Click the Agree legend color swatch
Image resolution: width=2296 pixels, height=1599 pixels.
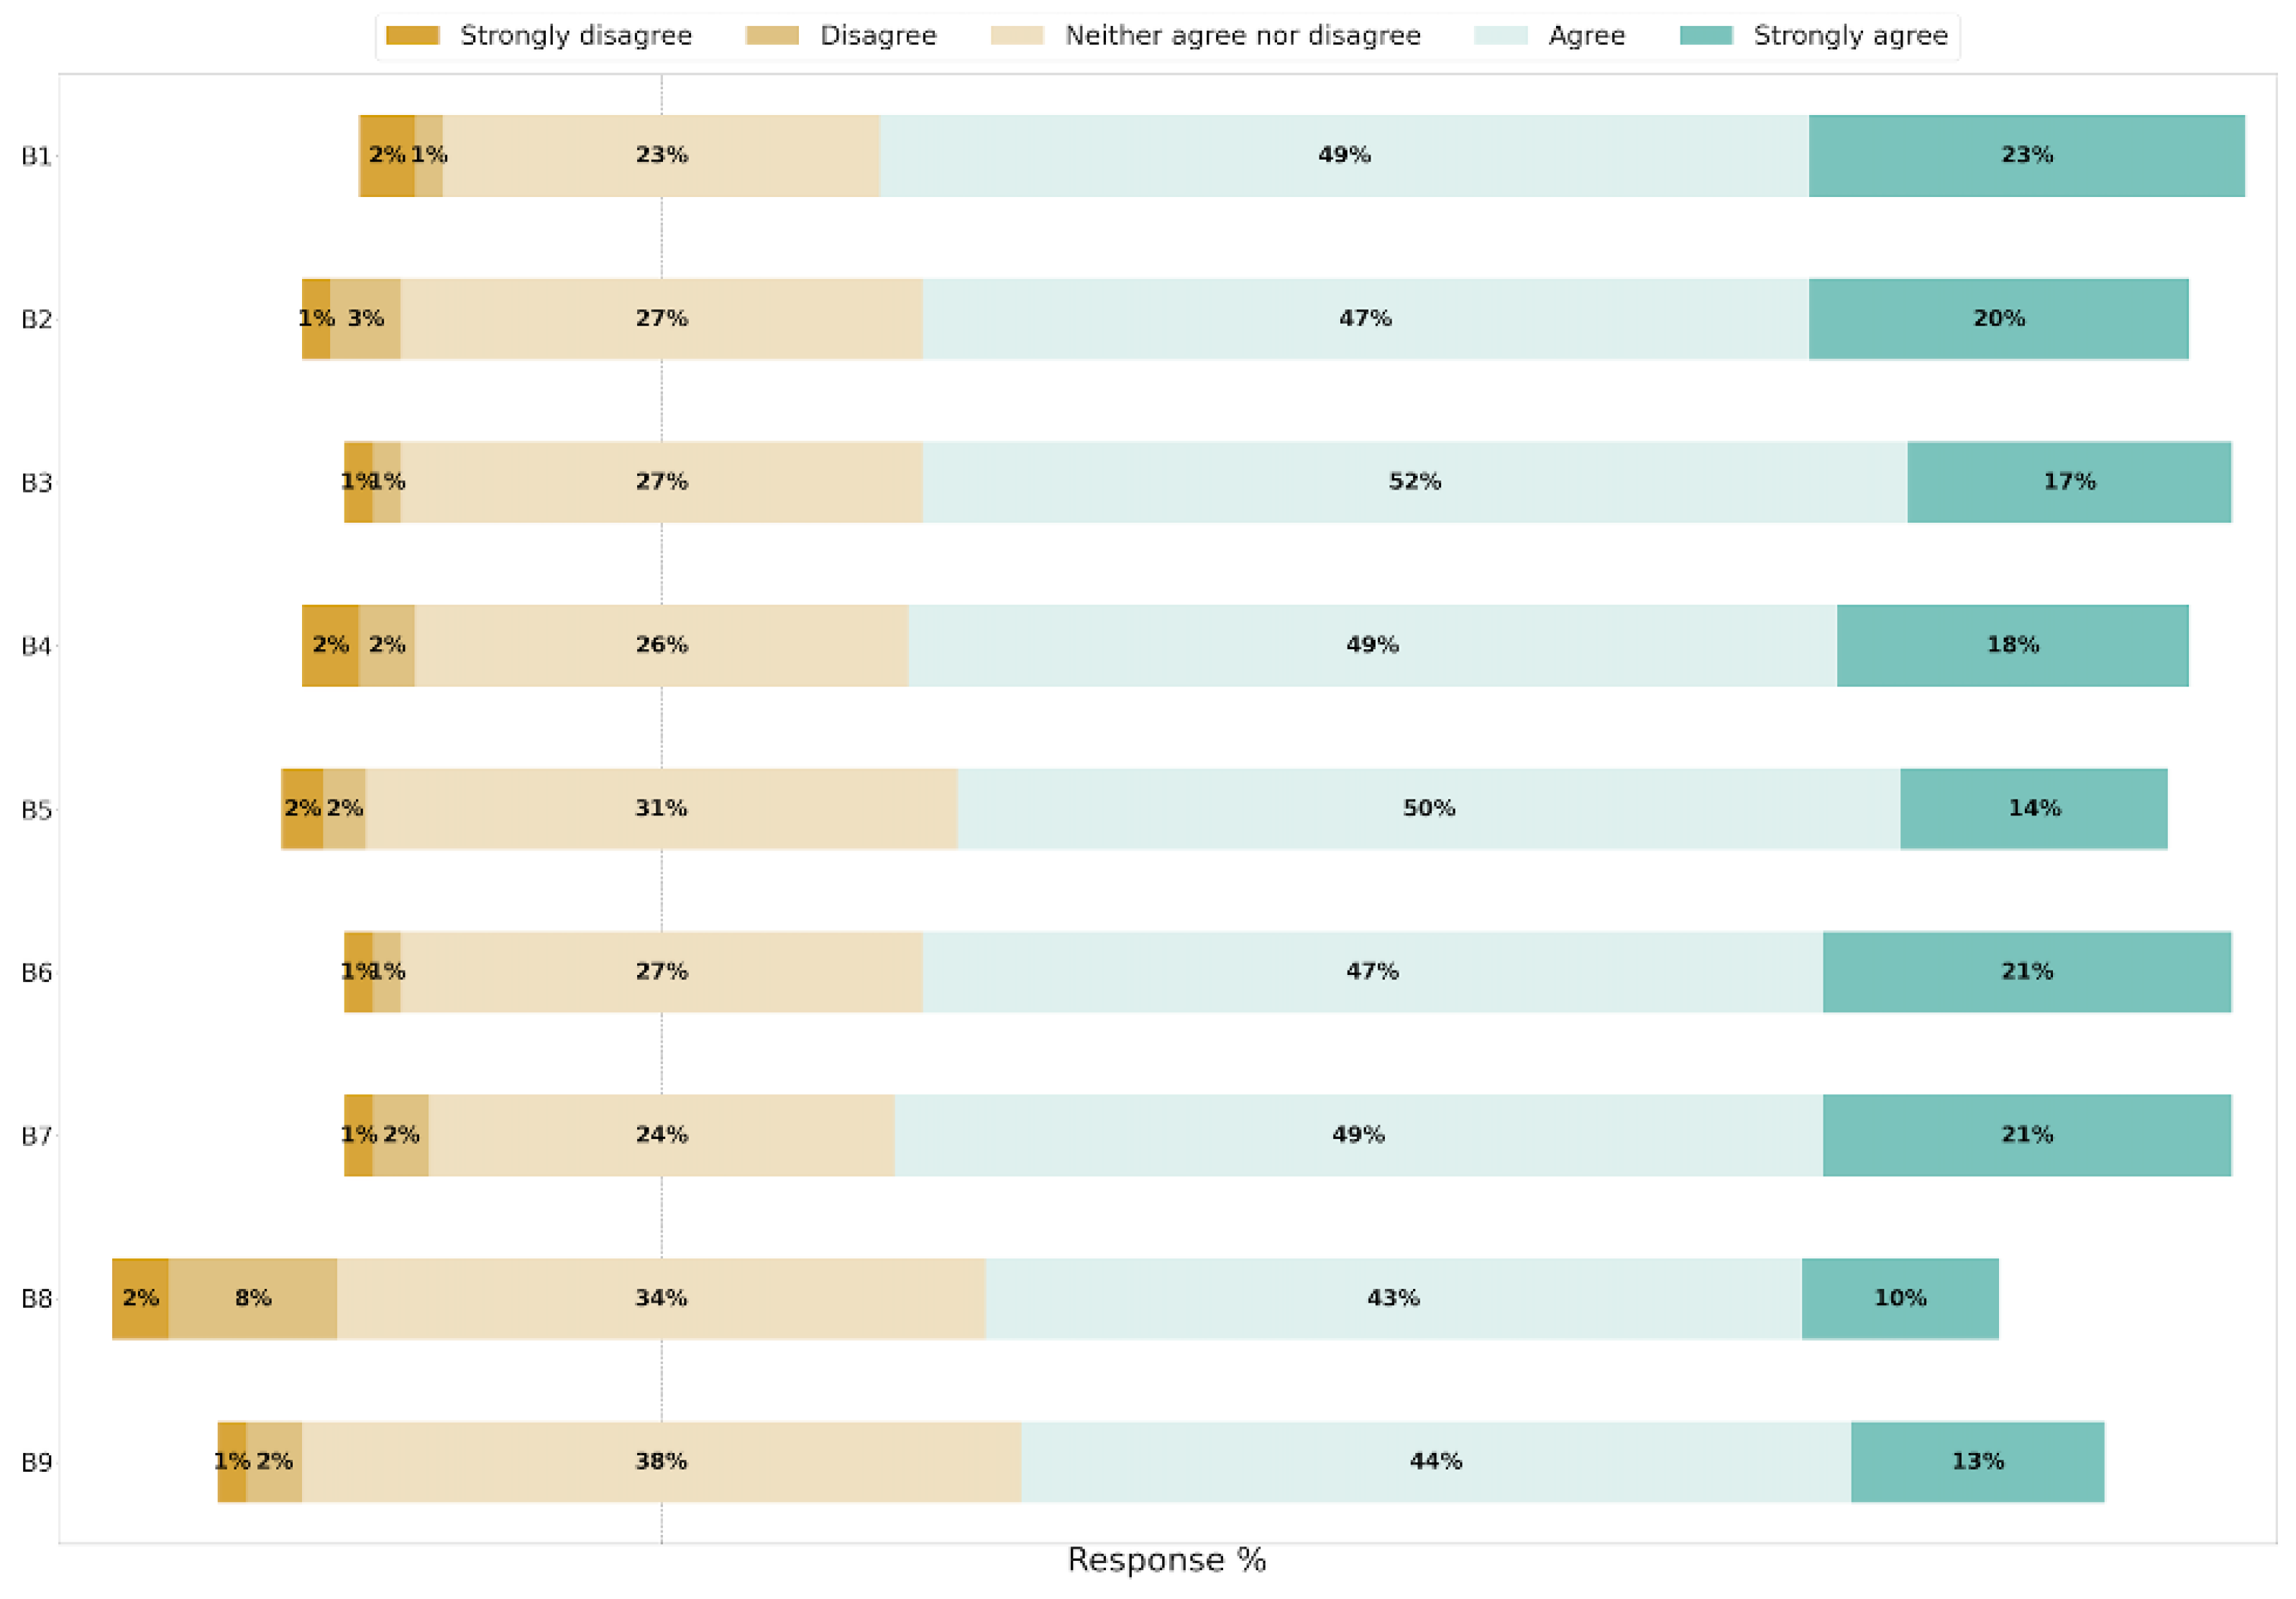pyautogui.click(x=1500, y=36)
